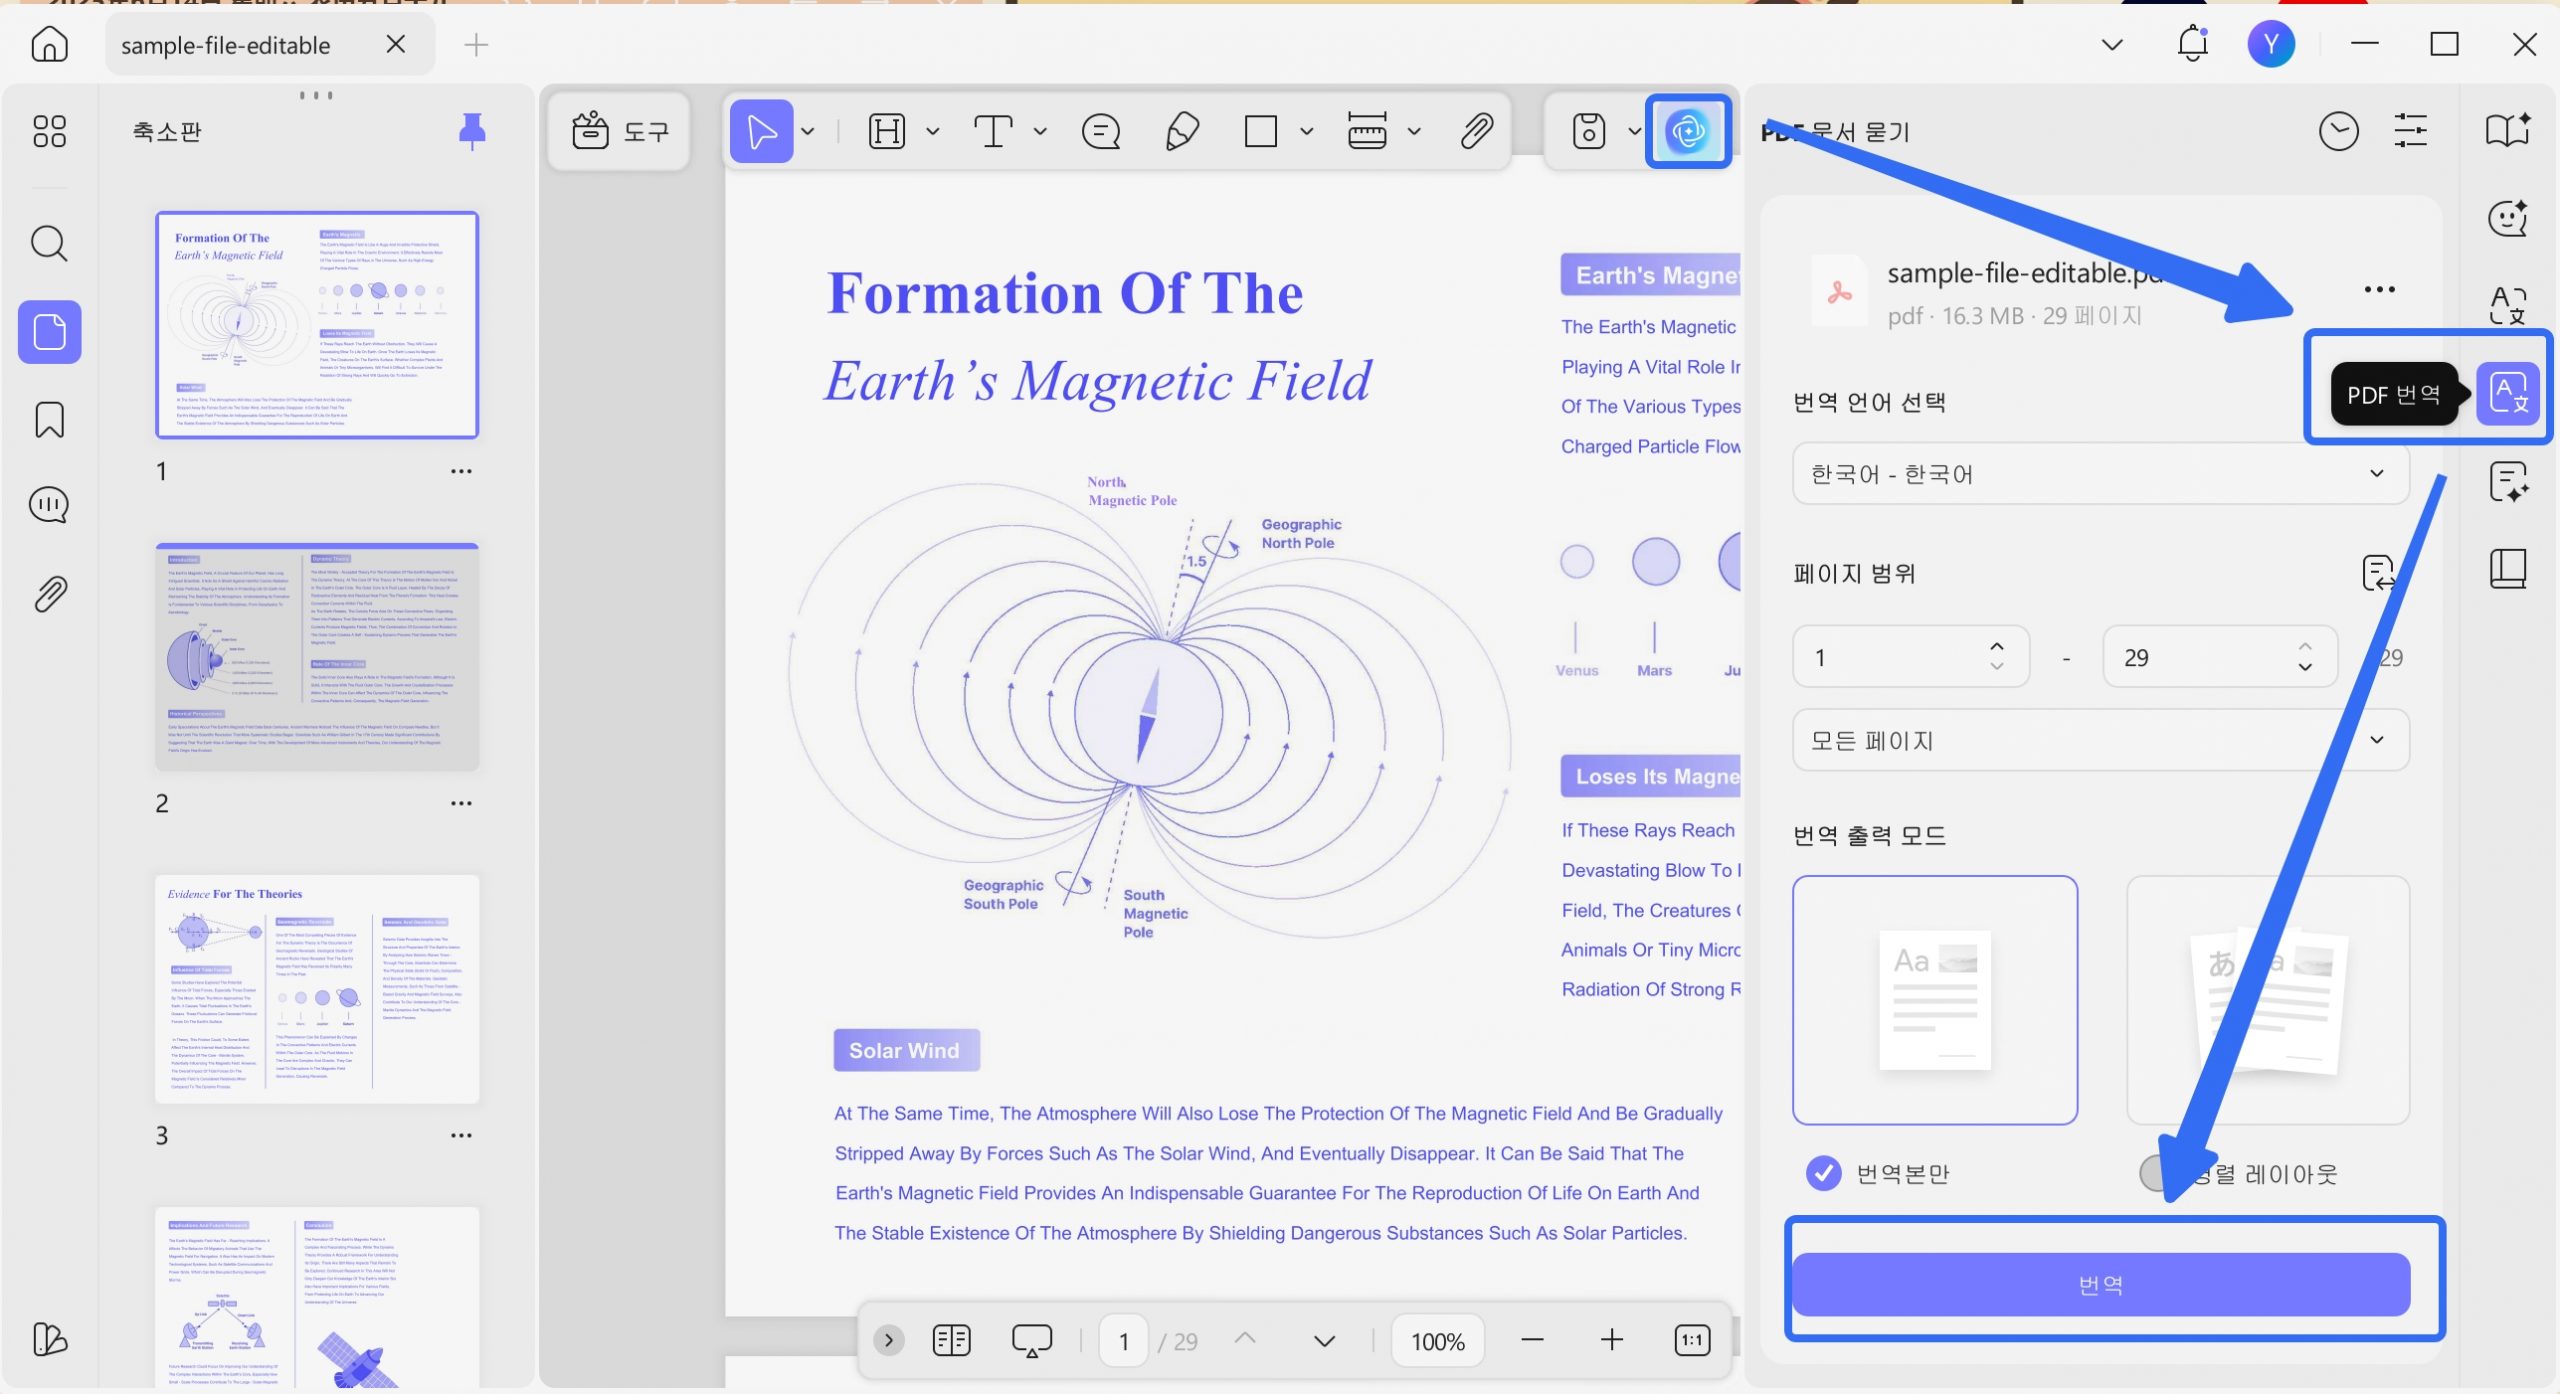Image resolution: width=2560 pixels, height=1394 pixels.
Task: Open the tab list chevron in title bar
Action: pyautogui.click(x=2112, y=44)
